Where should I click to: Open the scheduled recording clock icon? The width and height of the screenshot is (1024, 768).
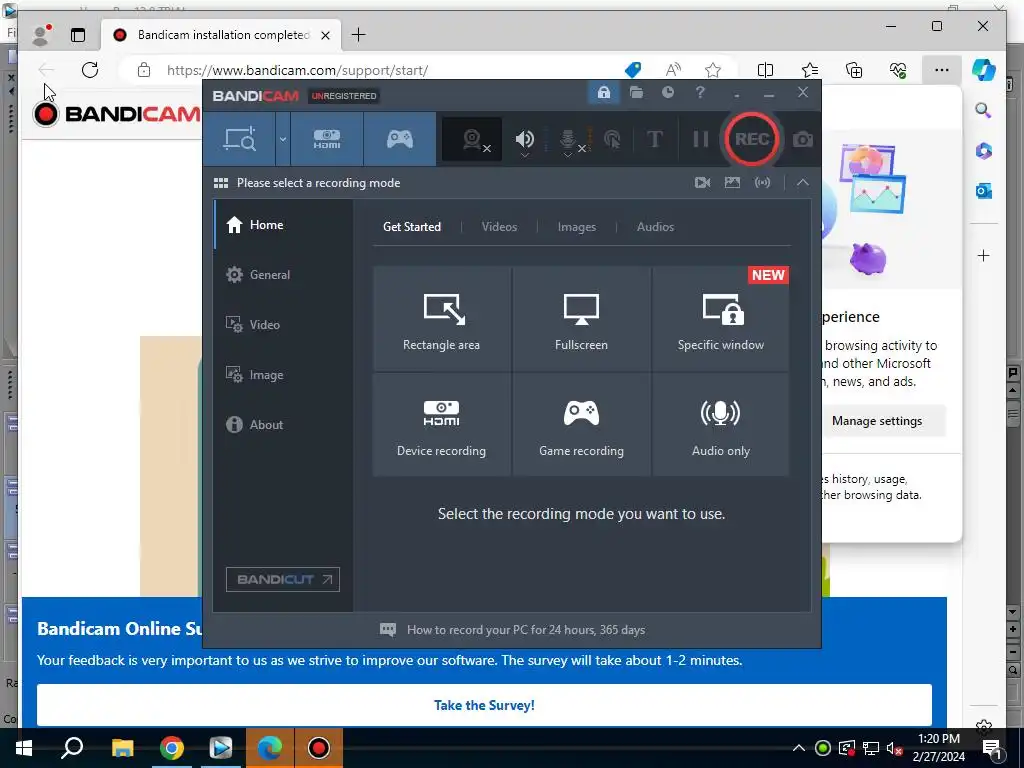pyautogui.click(x=667, y=93)
